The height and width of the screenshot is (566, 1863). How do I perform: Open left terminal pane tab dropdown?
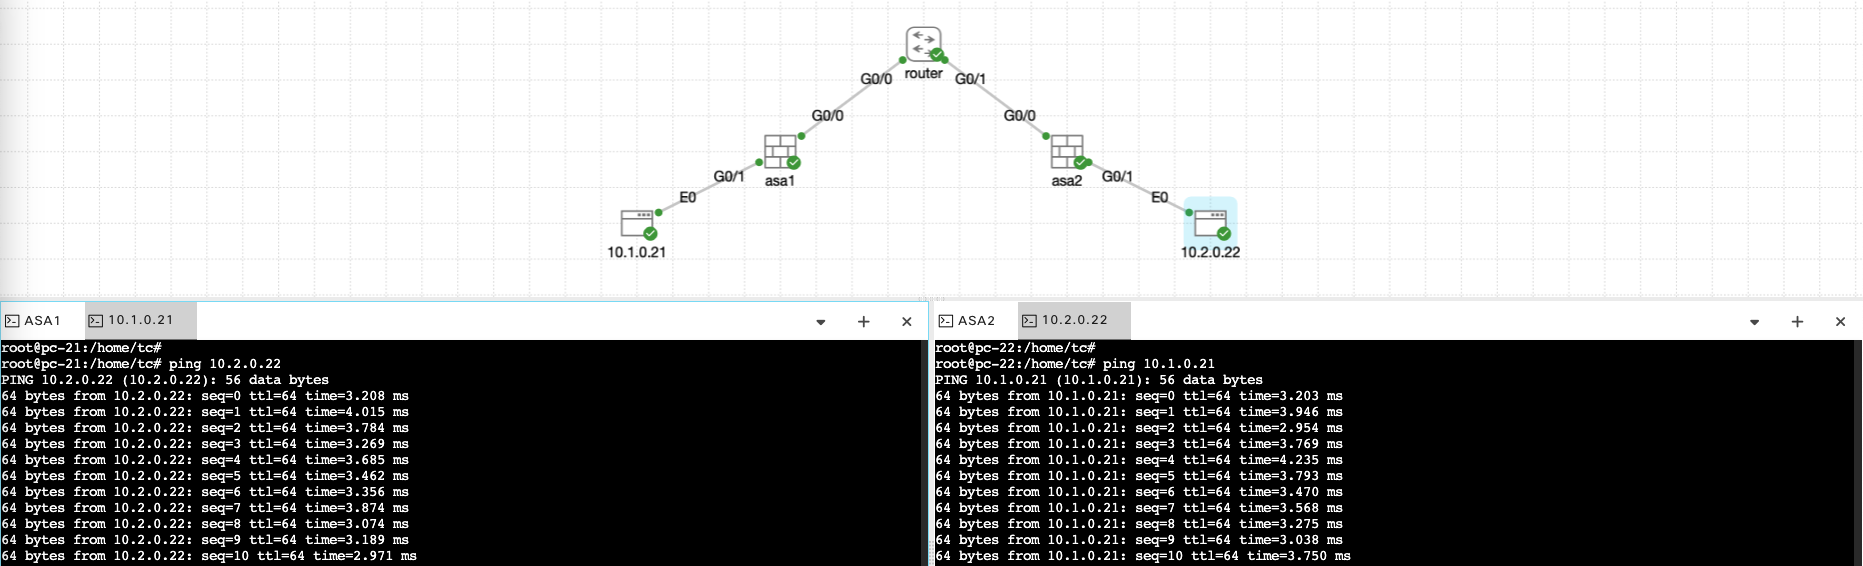(821, 322)
